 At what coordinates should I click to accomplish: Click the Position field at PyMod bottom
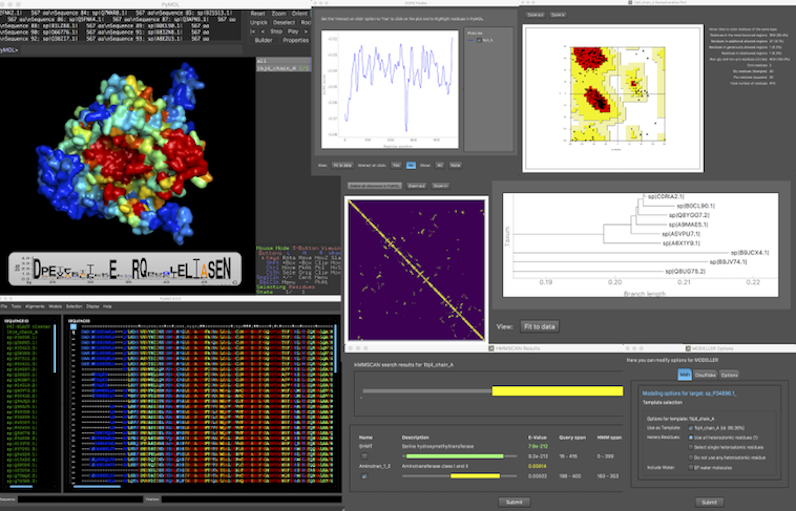[x=251, y=499]
